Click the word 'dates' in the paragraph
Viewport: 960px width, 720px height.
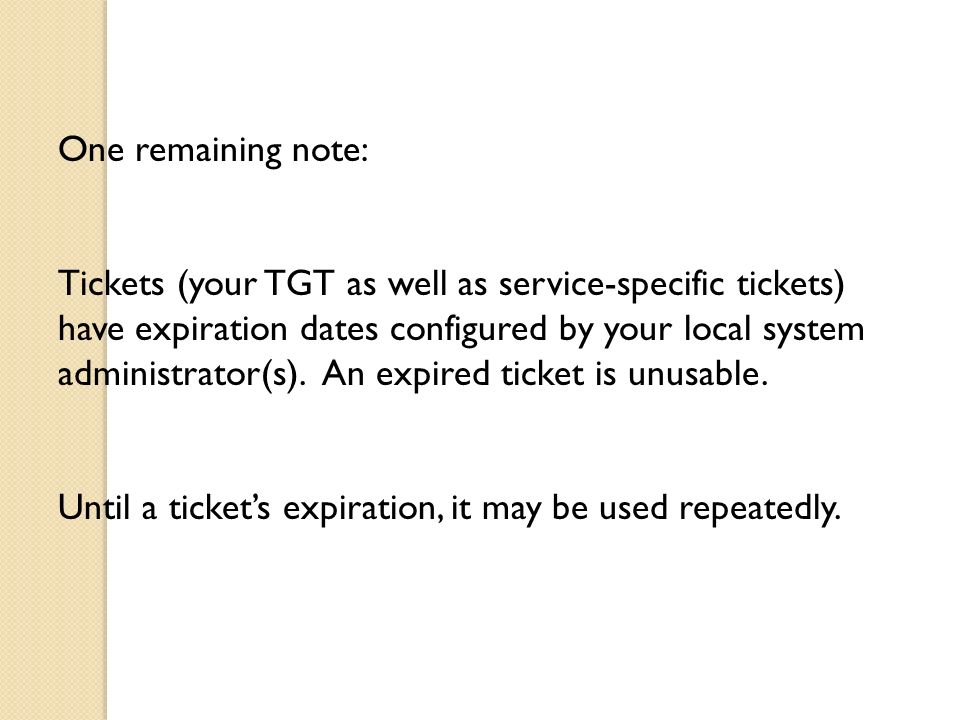[x=339, y=329]
